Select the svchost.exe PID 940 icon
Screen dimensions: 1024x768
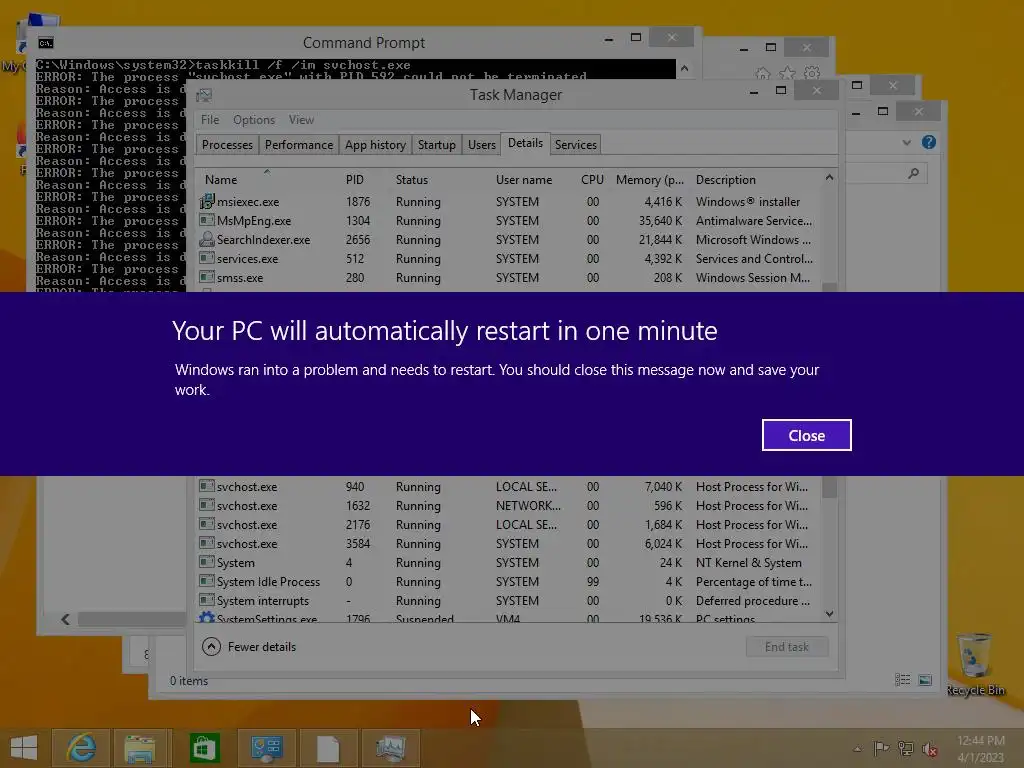207,486
